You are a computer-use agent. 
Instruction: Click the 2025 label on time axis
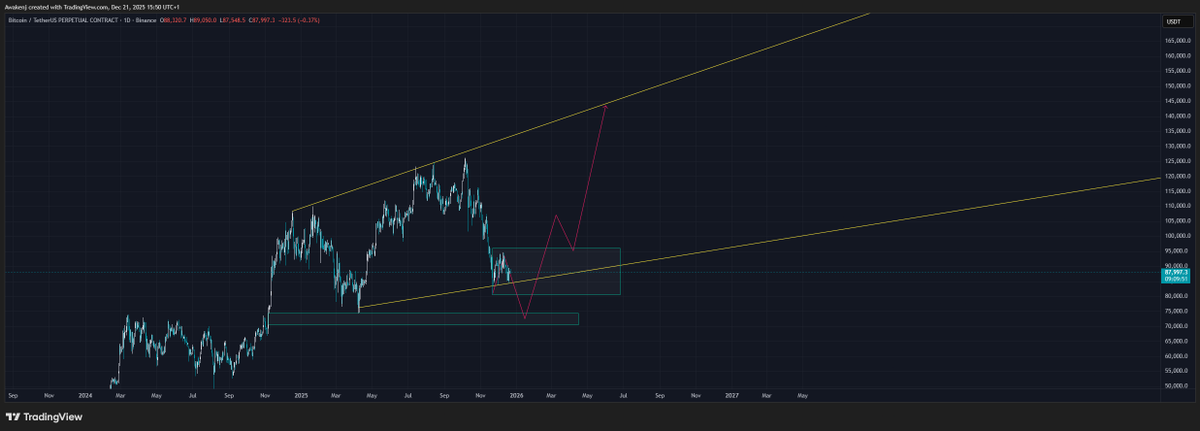pyautogui.click(x=301, y=395)
